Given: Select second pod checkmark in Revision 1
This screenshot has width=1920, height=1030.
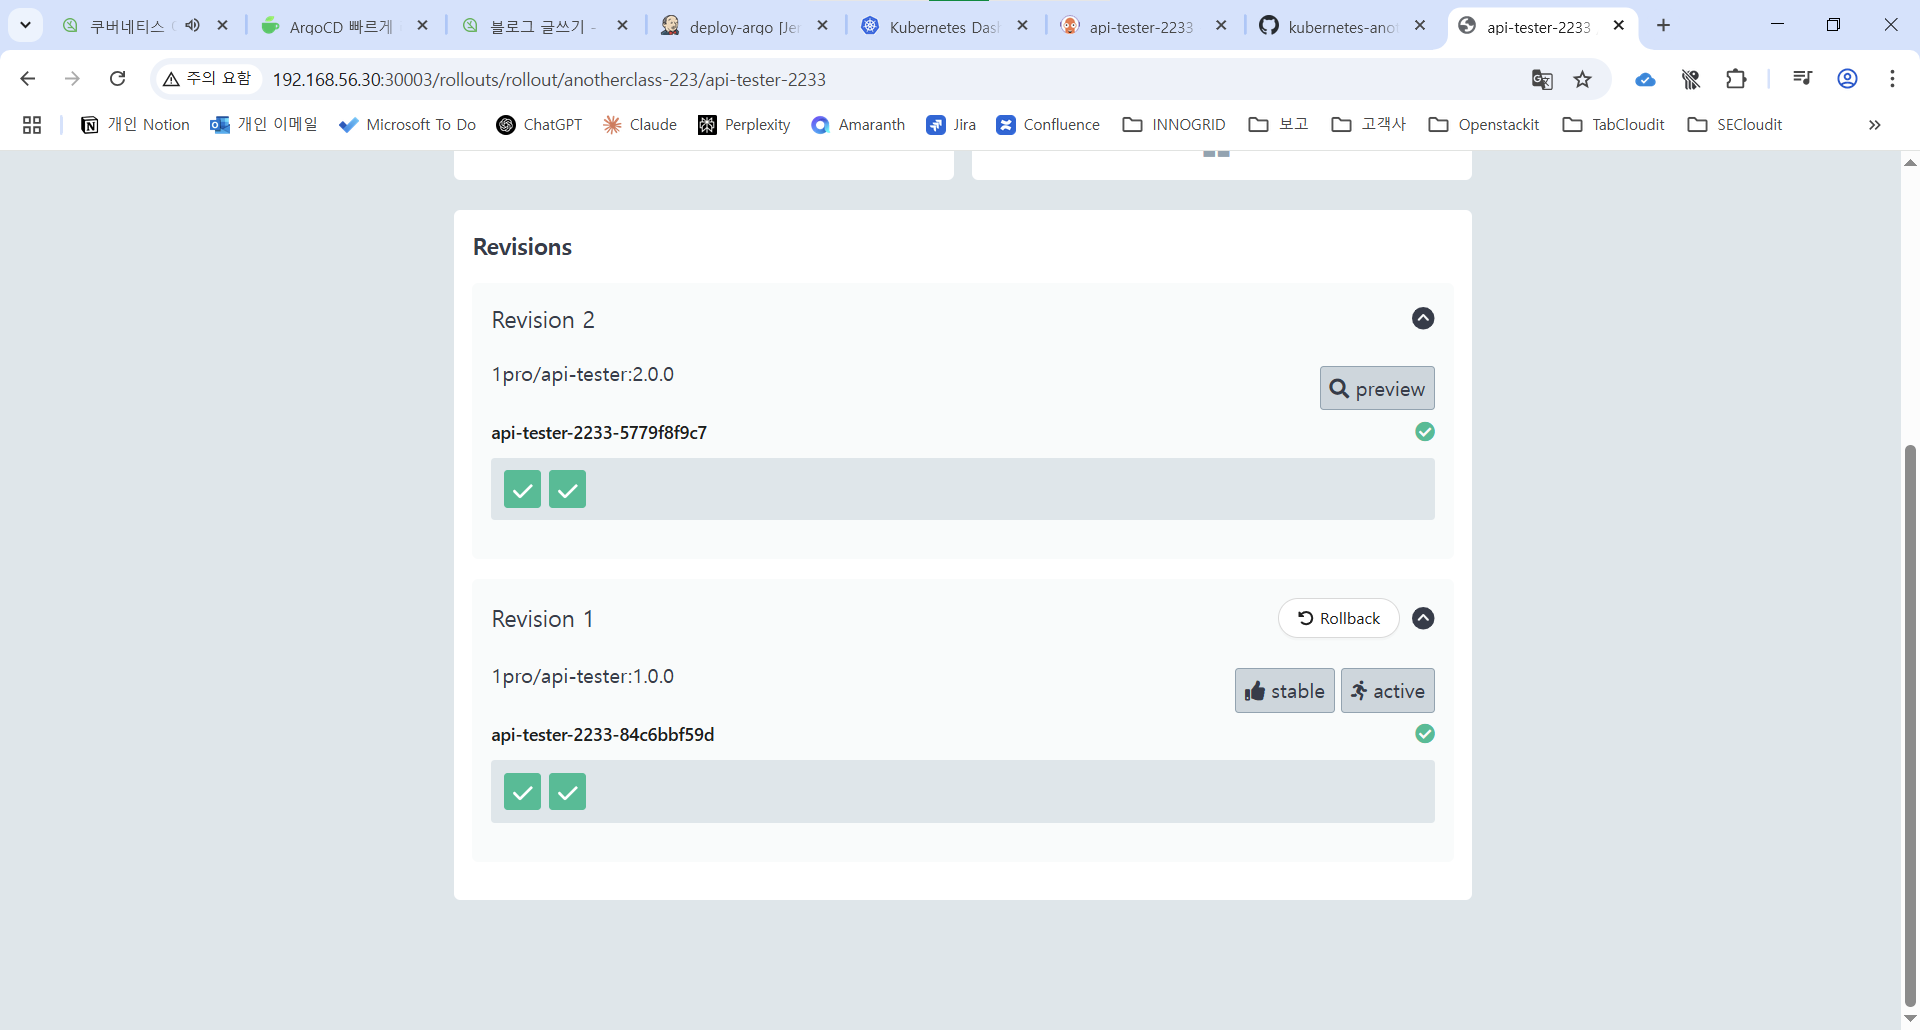Looking at the screenshot, I should [567, 791].
